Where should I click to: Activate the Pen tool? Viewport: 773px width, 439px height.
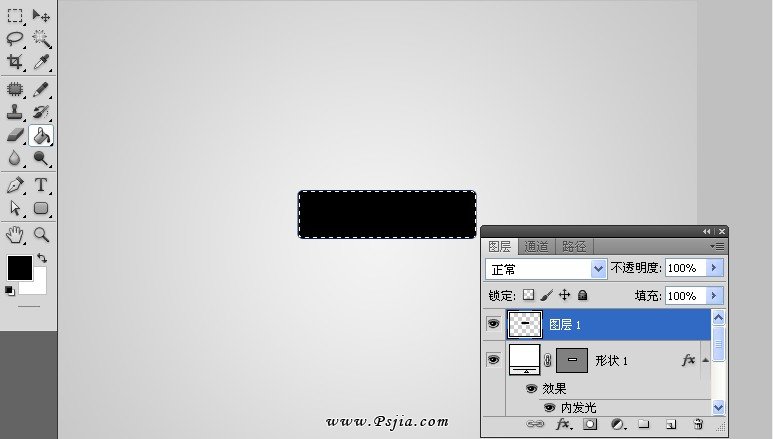[15, 185]
